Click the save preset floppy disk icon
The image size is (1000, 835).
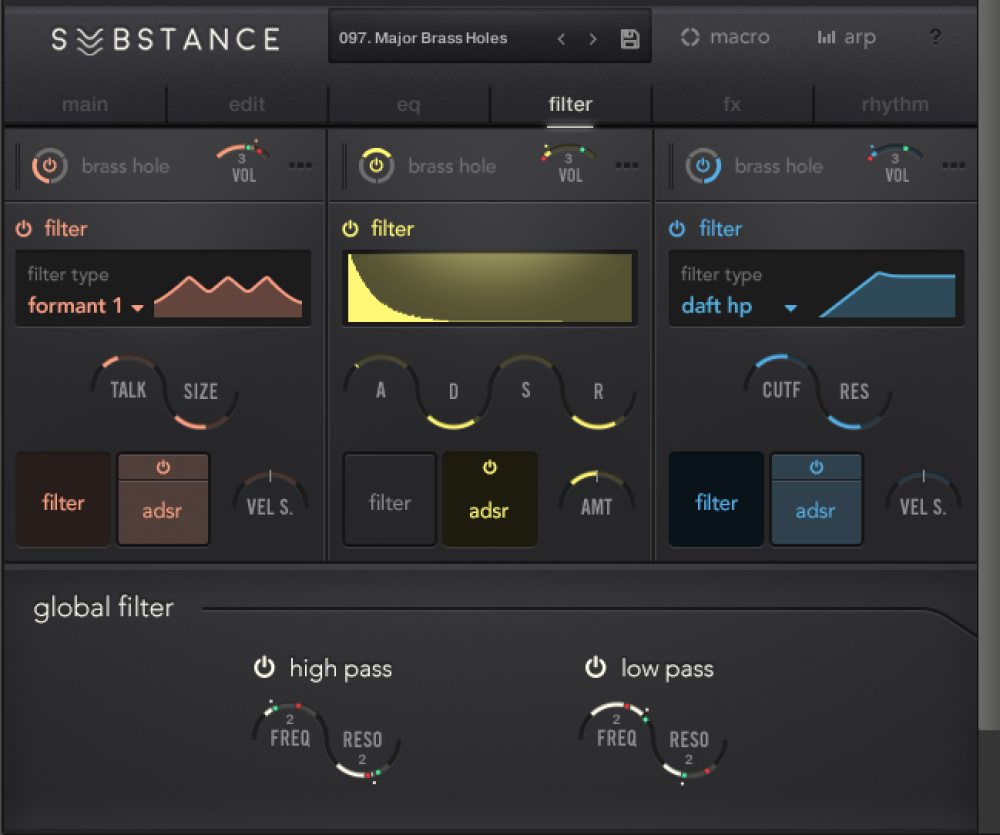pos(629,39)
